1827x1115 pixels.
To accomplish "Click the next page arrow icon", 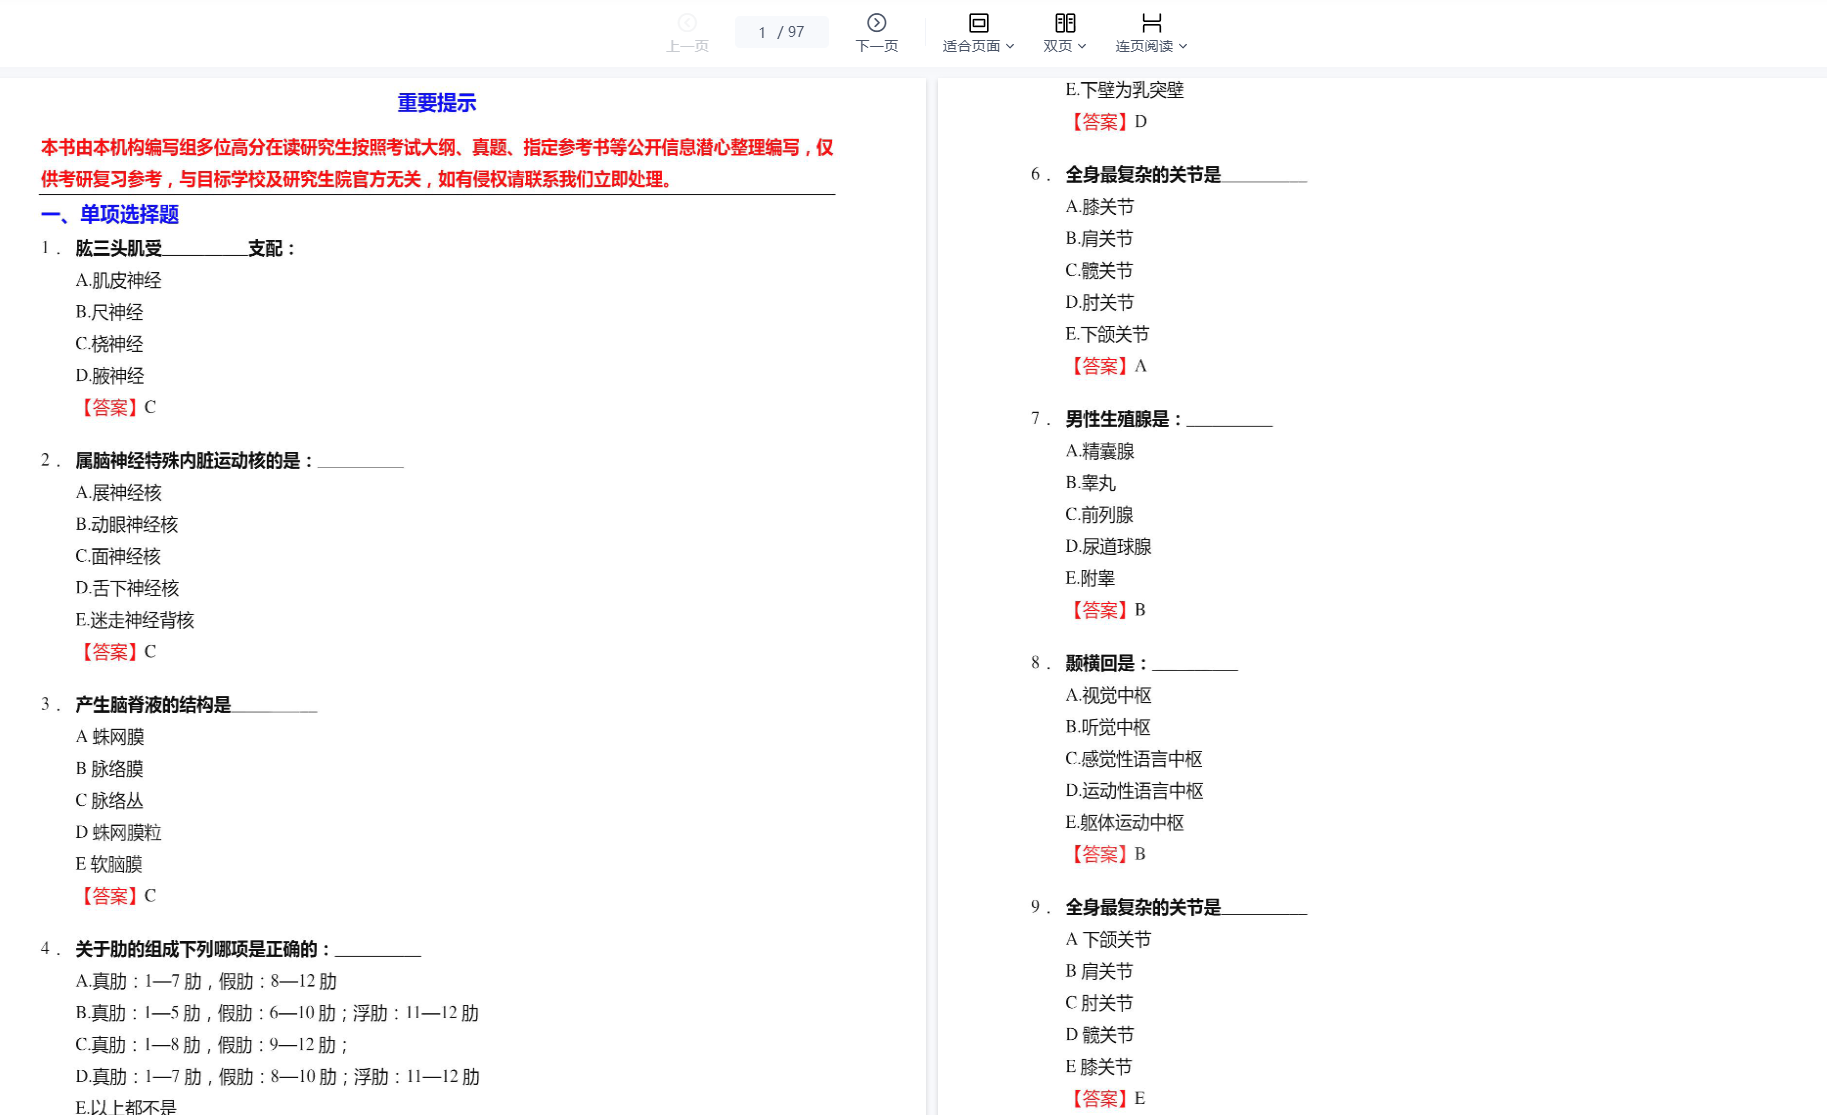I will tap(876, 23).
